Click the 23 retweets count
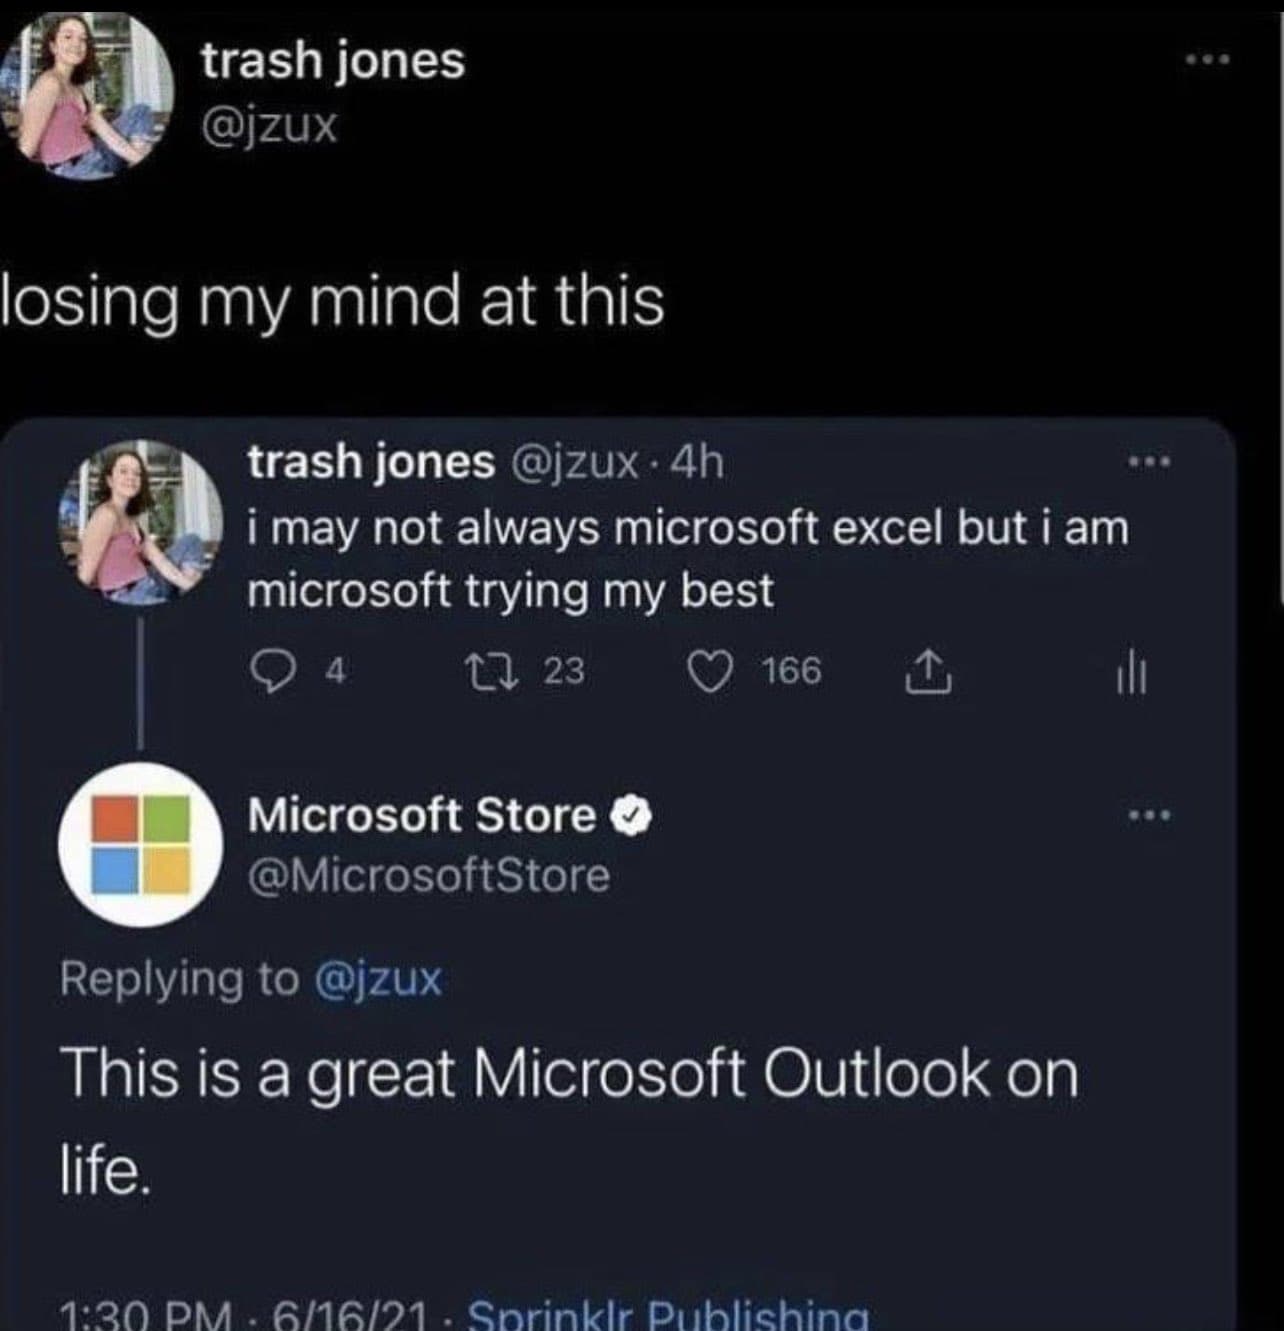Viewport: 1284px width, 1331px height. click(564, 671)
